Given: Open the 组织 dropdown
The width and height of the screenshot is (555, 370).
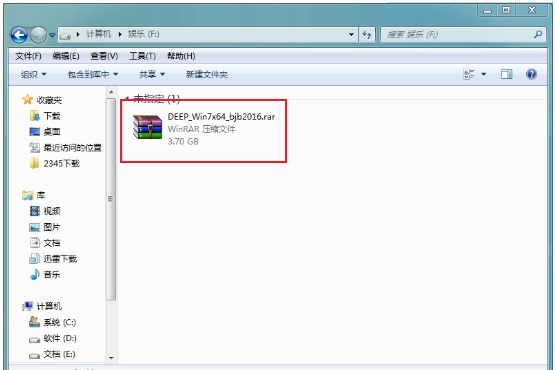Looking at the screenshot, I should (34, 74).
